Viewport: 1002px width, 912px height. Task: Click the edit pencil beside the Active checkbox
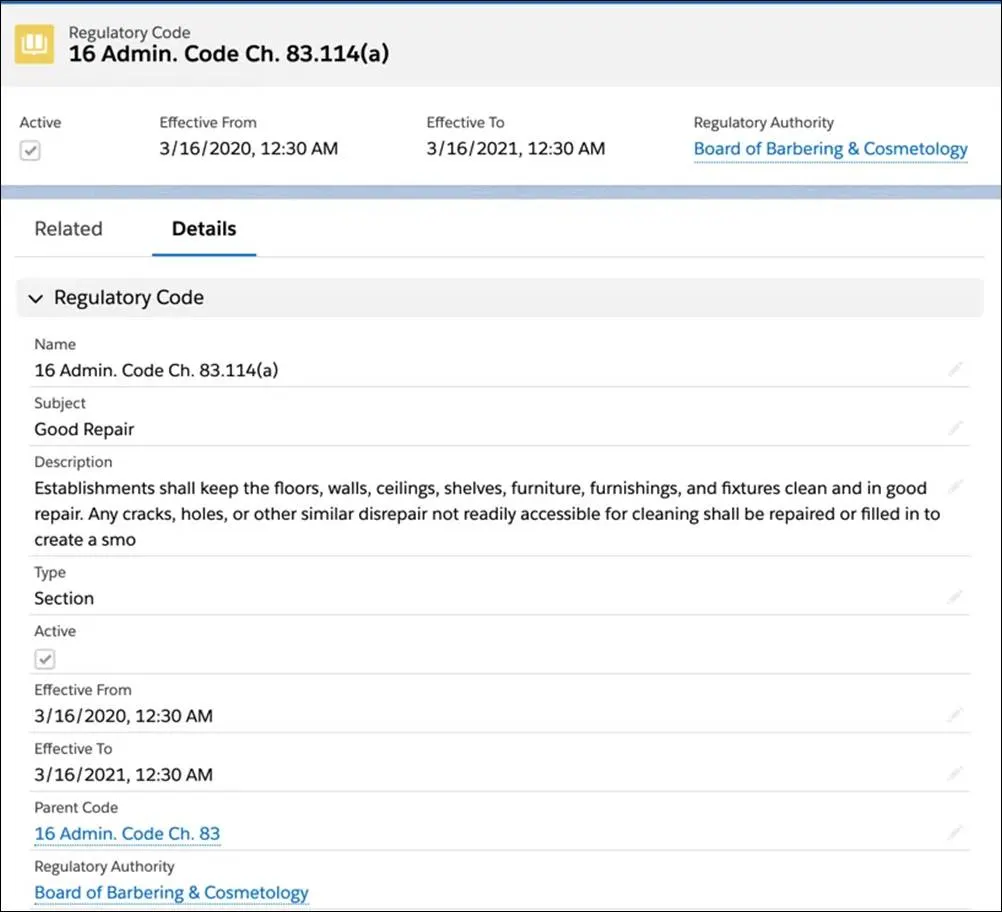955,655
